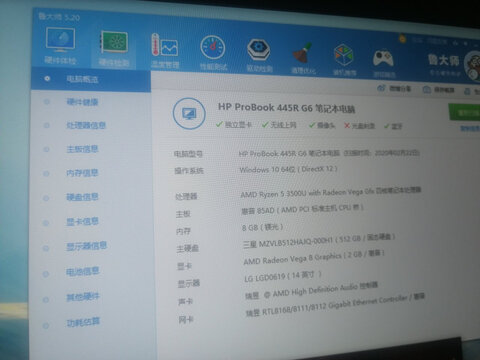Screen dimensions: 480x360
Task: Open 显示器信息 sidebar item
Action: pyautogui.click(x=86, y=246)
